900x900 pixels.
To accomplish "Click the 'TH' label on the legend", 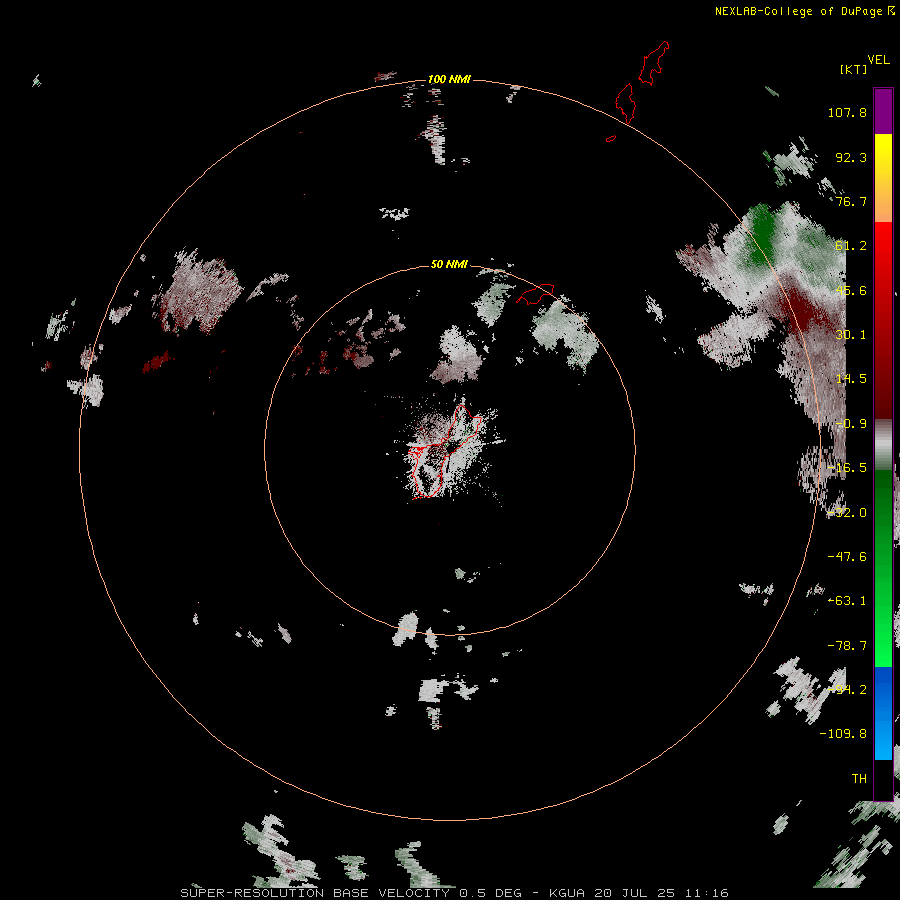I will click(859, 779).
